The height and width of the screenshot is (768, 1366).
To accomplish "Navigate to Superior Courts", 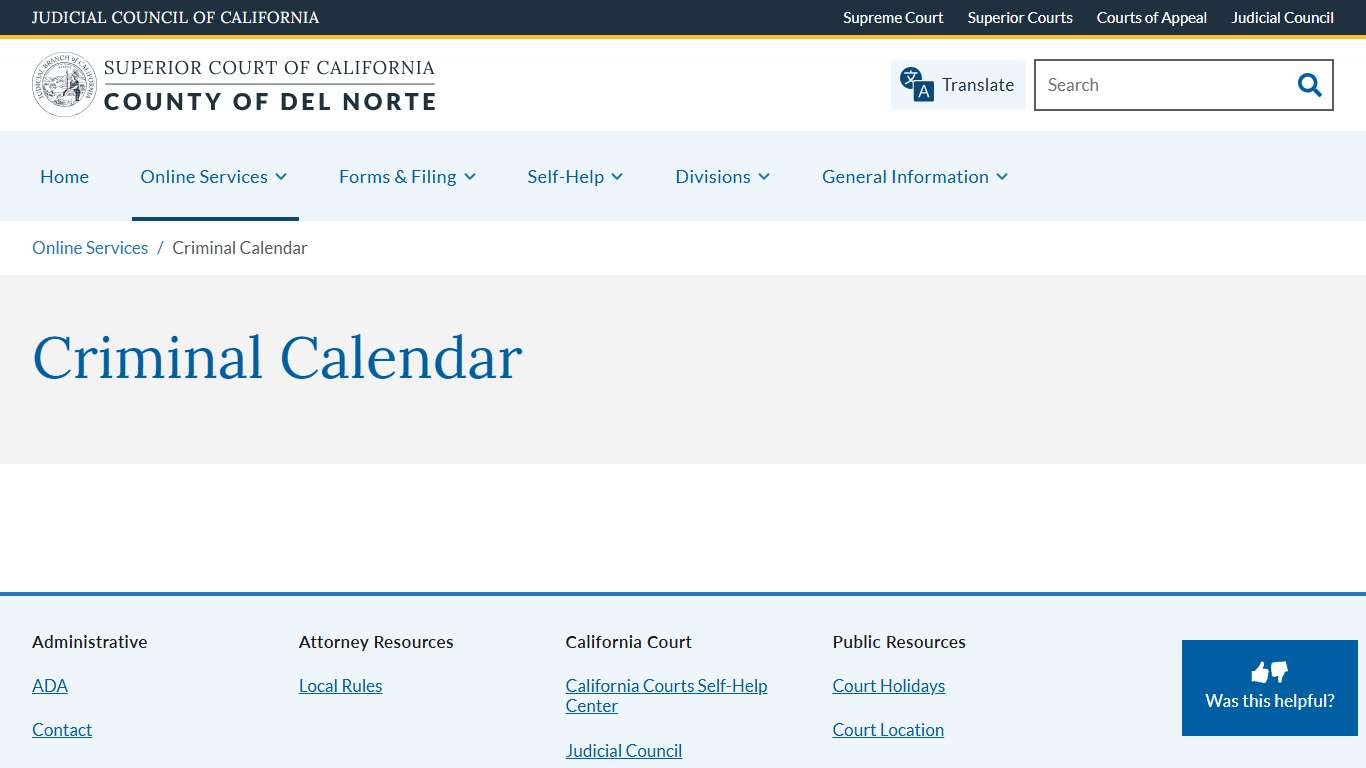I will pos(1020,17).
